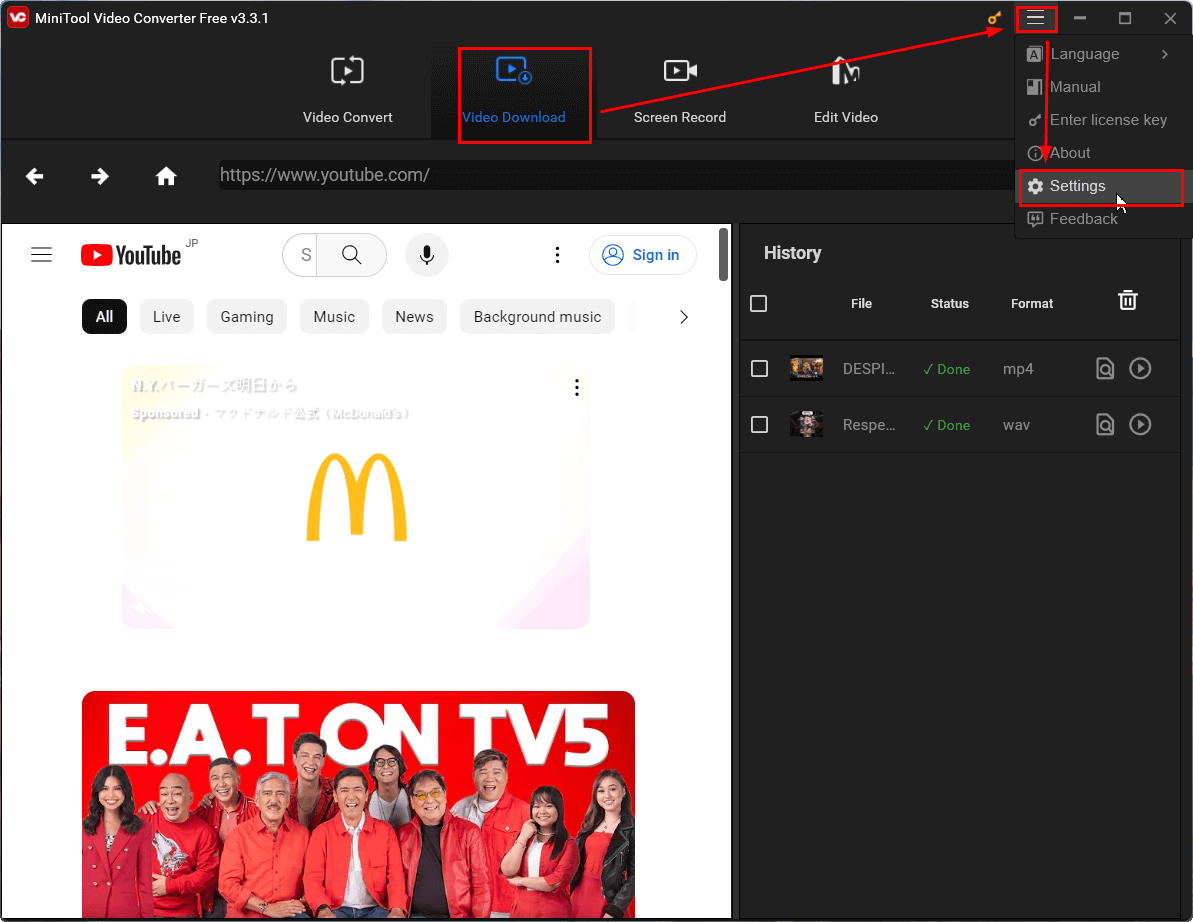Viewport: 1193px width, 922px height.
Task: Click the File column header
Action: tap(861, 304)
